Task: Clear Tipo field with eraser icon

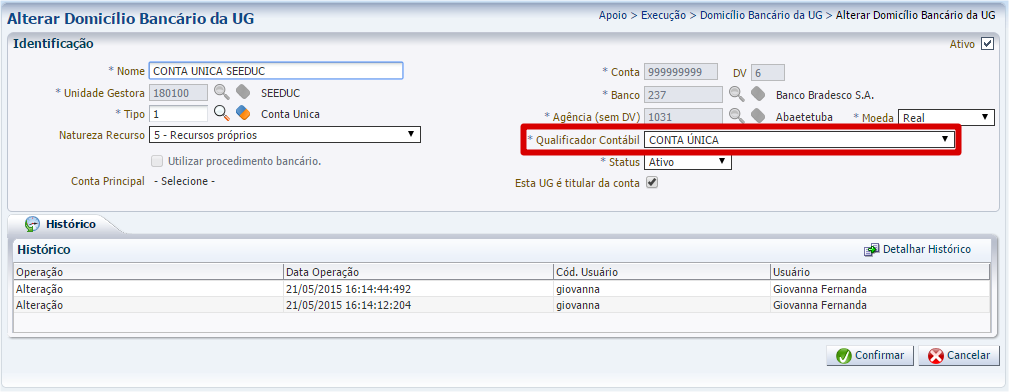Action: (243, 113)
